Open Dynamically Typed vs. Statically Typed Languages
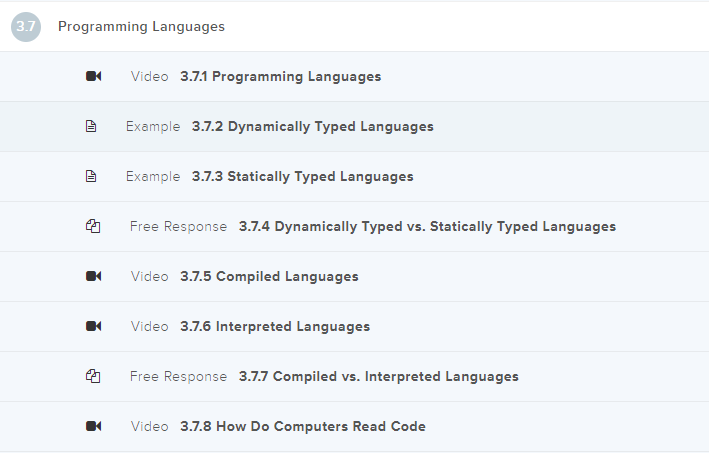This screenshot has height=453, width=709. pyautogui.click(x=427, y=227)
